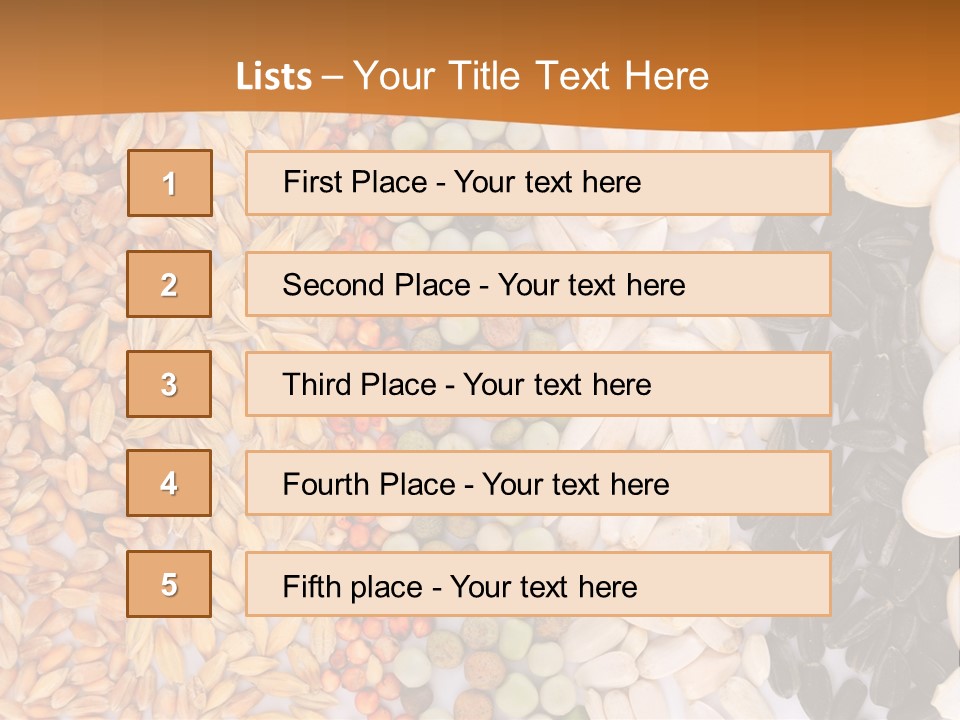Viewport: 960px width, 720px height.
Task: Click the number 1 box
Action: [169, 183]
